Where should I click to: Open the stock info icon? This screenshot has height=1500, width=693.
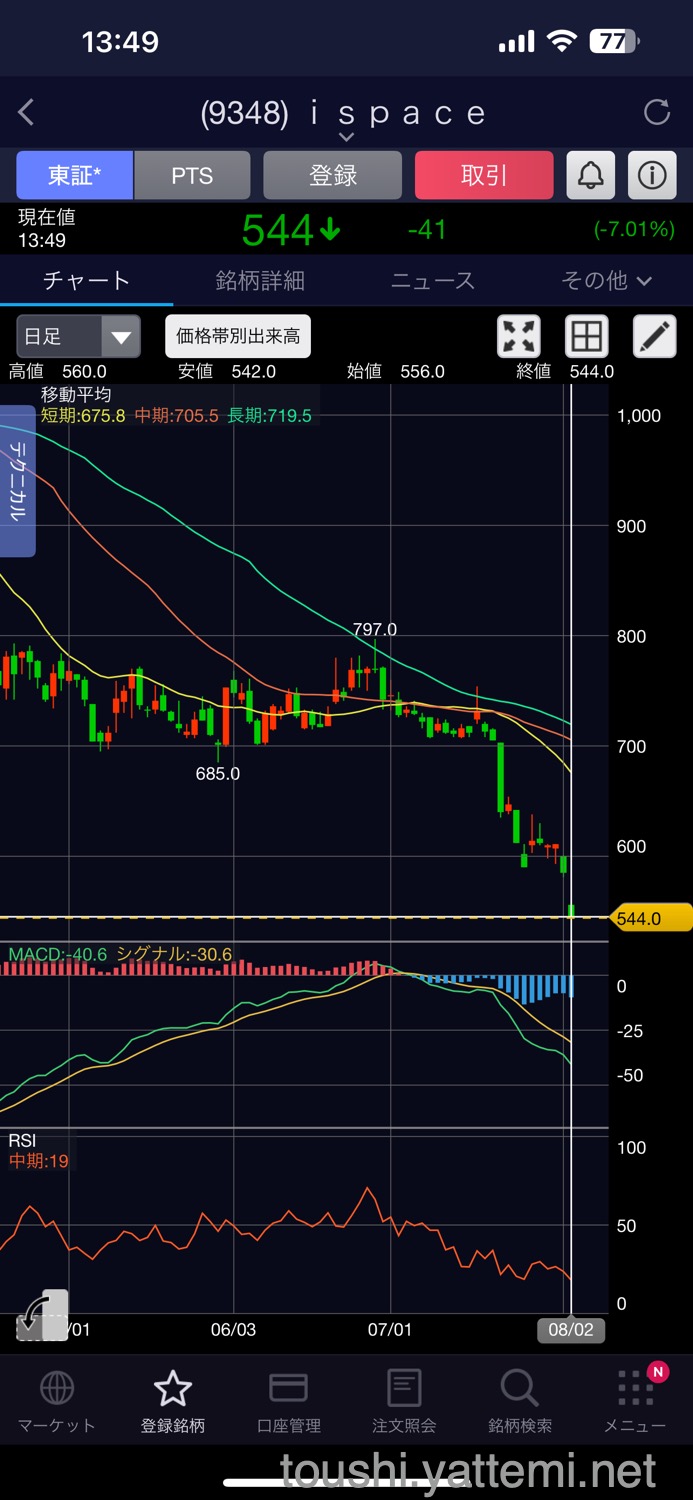(652, 176)
